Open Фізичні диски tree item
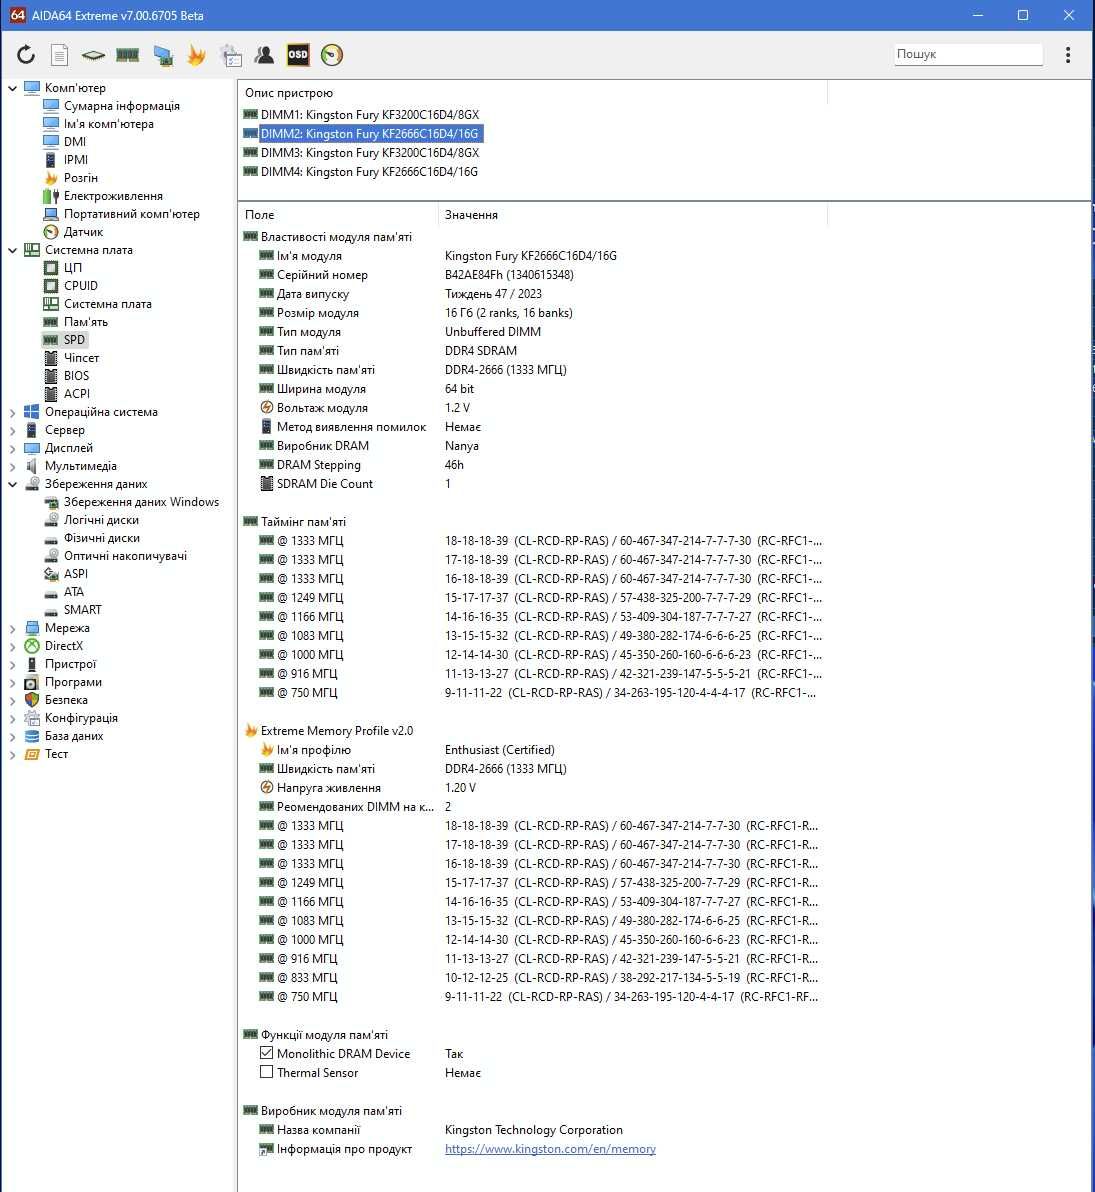Image resolution: width=1095 pixels, height=1192 pixels. (x=102, y=538)
